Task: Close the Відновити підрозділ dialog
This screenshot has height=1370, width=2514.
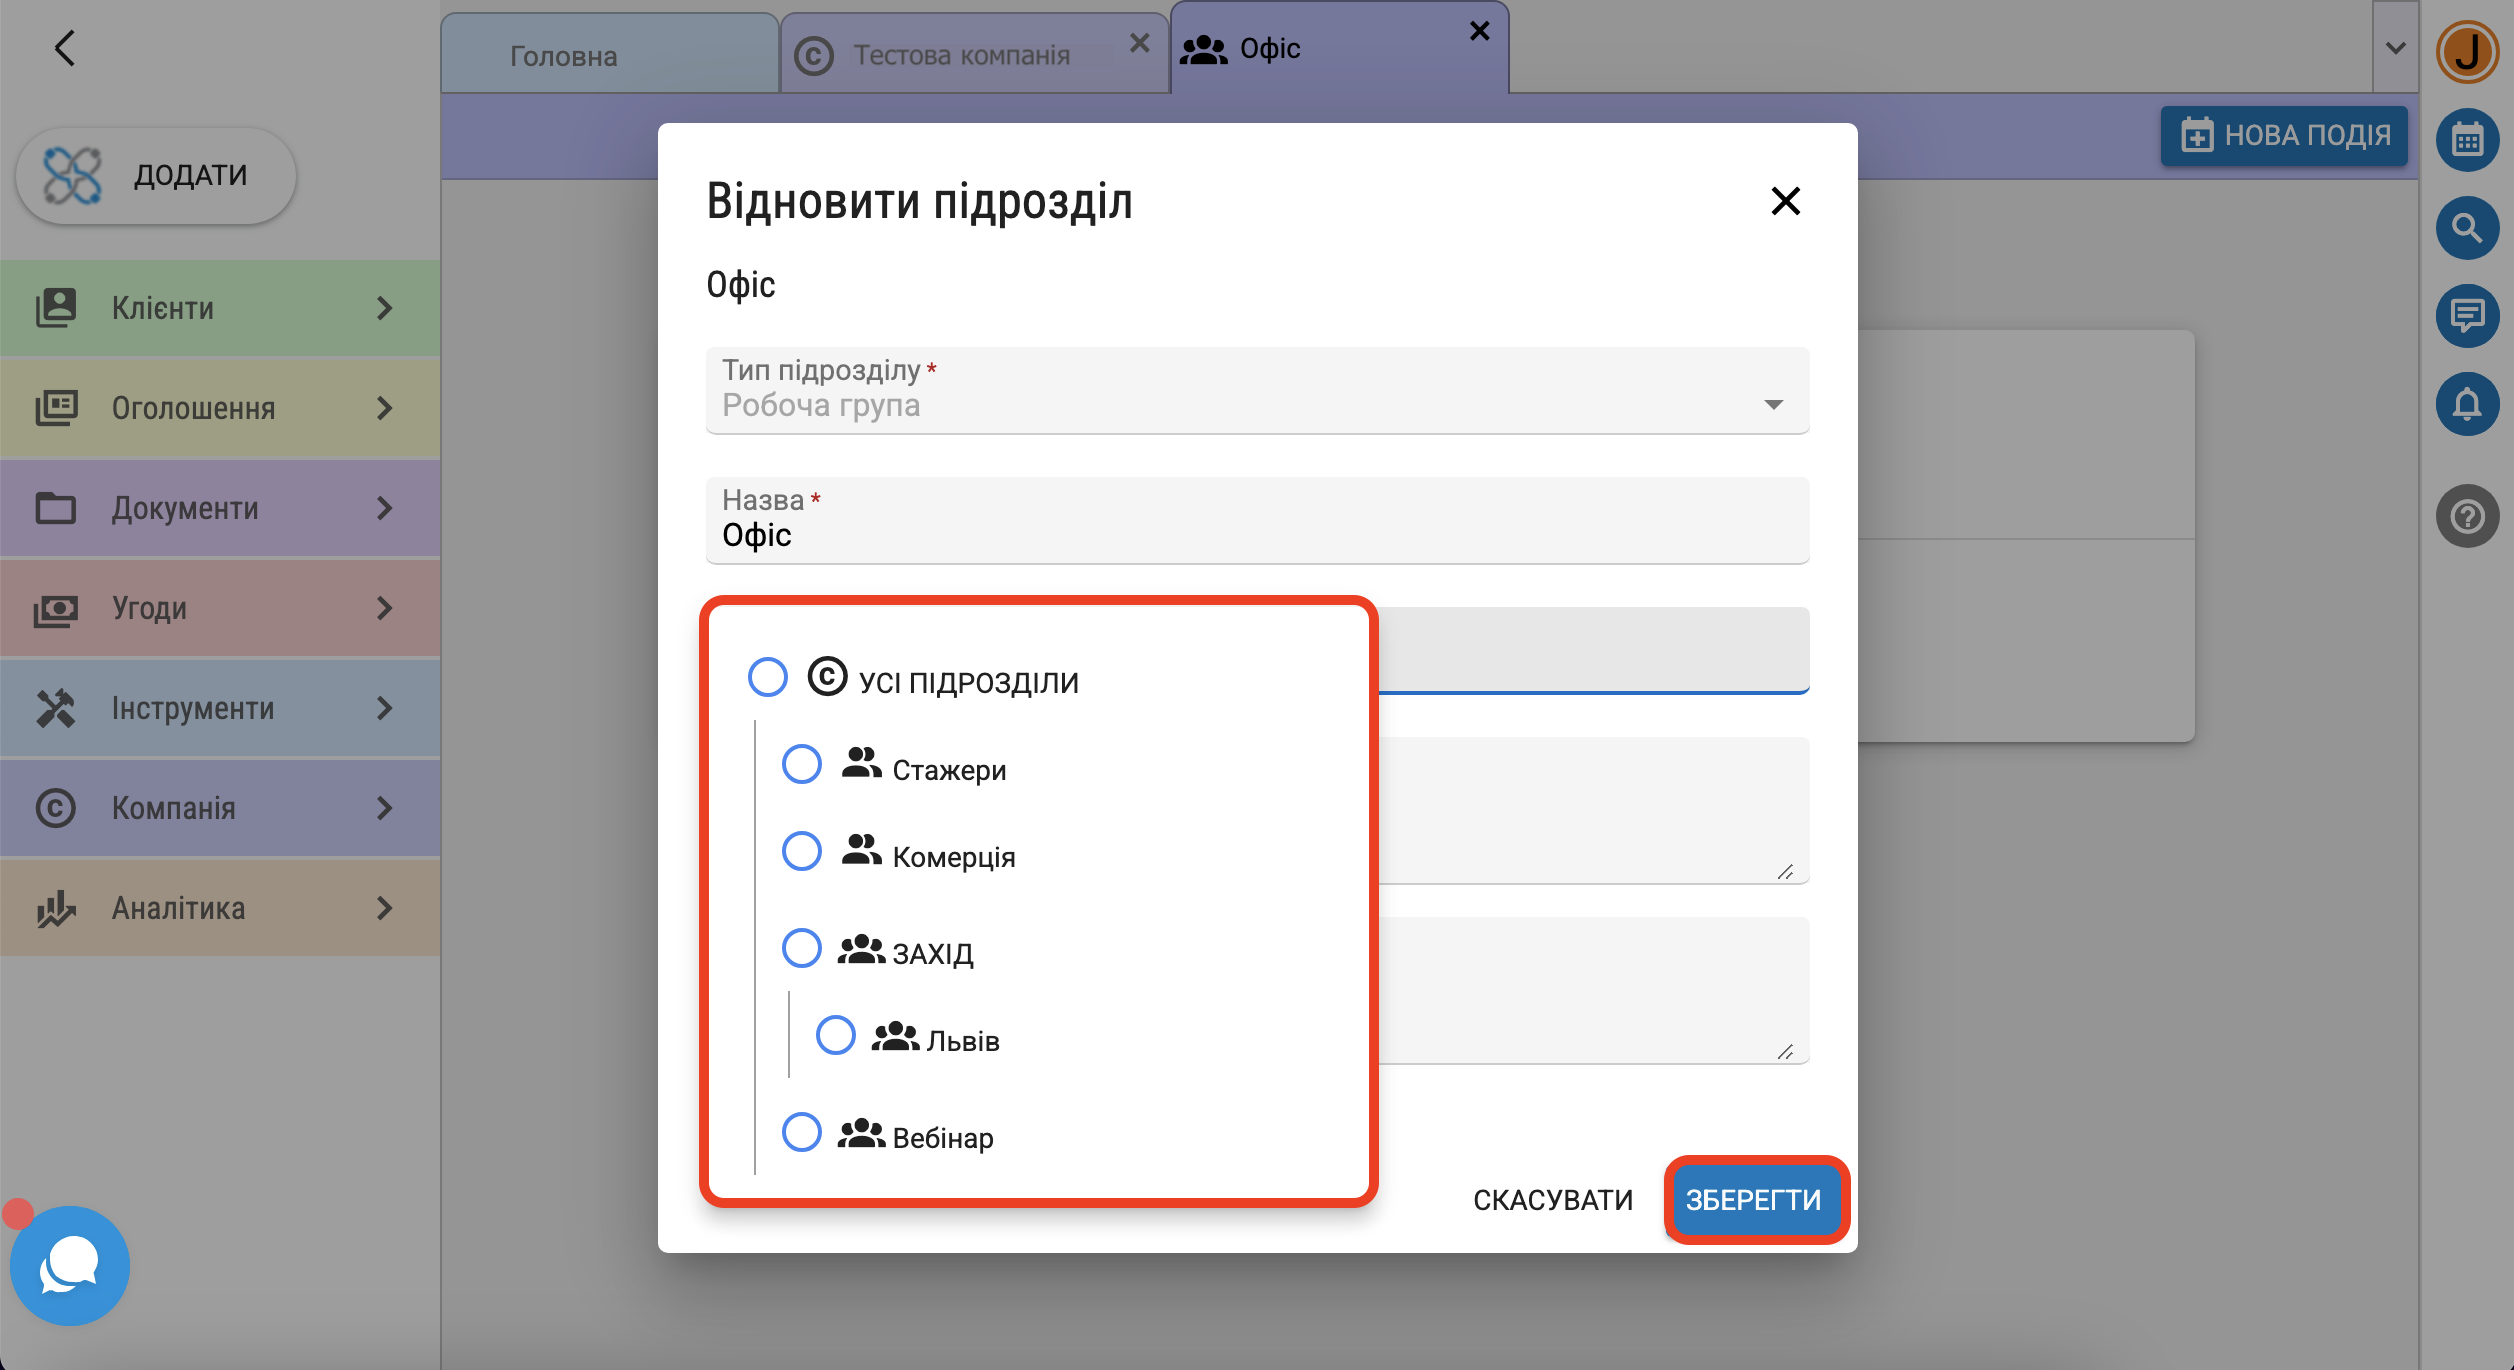Action: pyautogui.click(x=1785, y=201)
